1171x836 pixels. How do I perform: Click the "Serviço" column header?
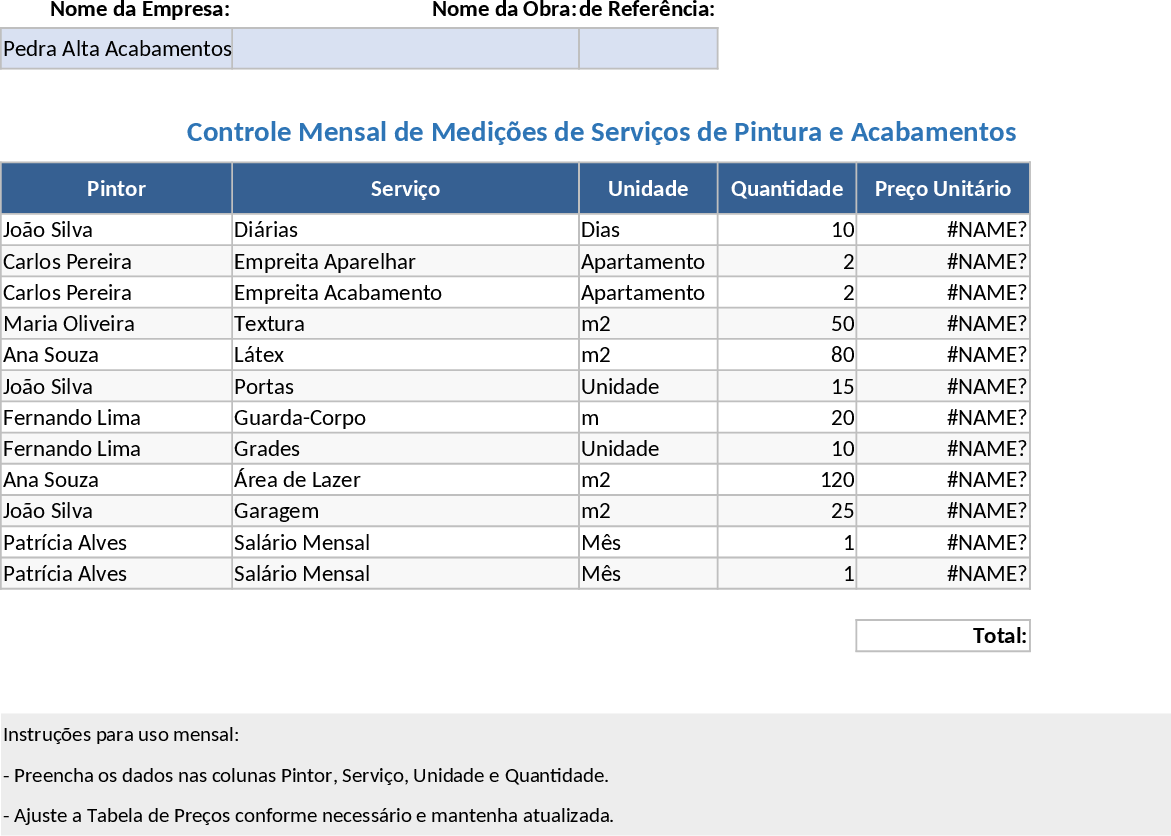pos(405,188)
